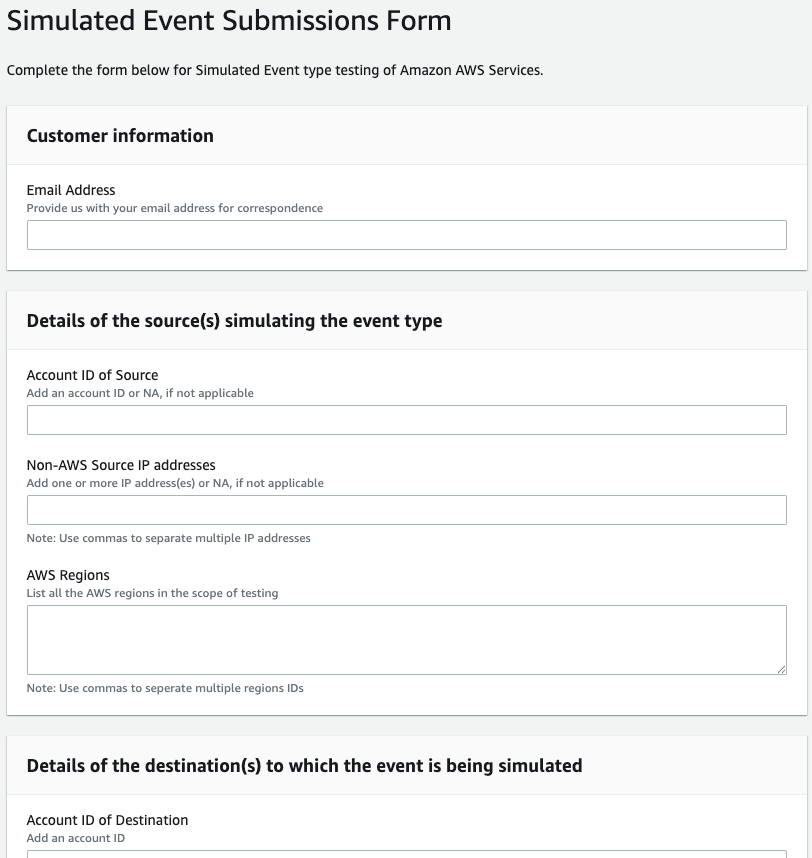Viewport: 812px width, 858px height.
Task: Click the source(s) simulating event type heading
Action: (234, 321)
